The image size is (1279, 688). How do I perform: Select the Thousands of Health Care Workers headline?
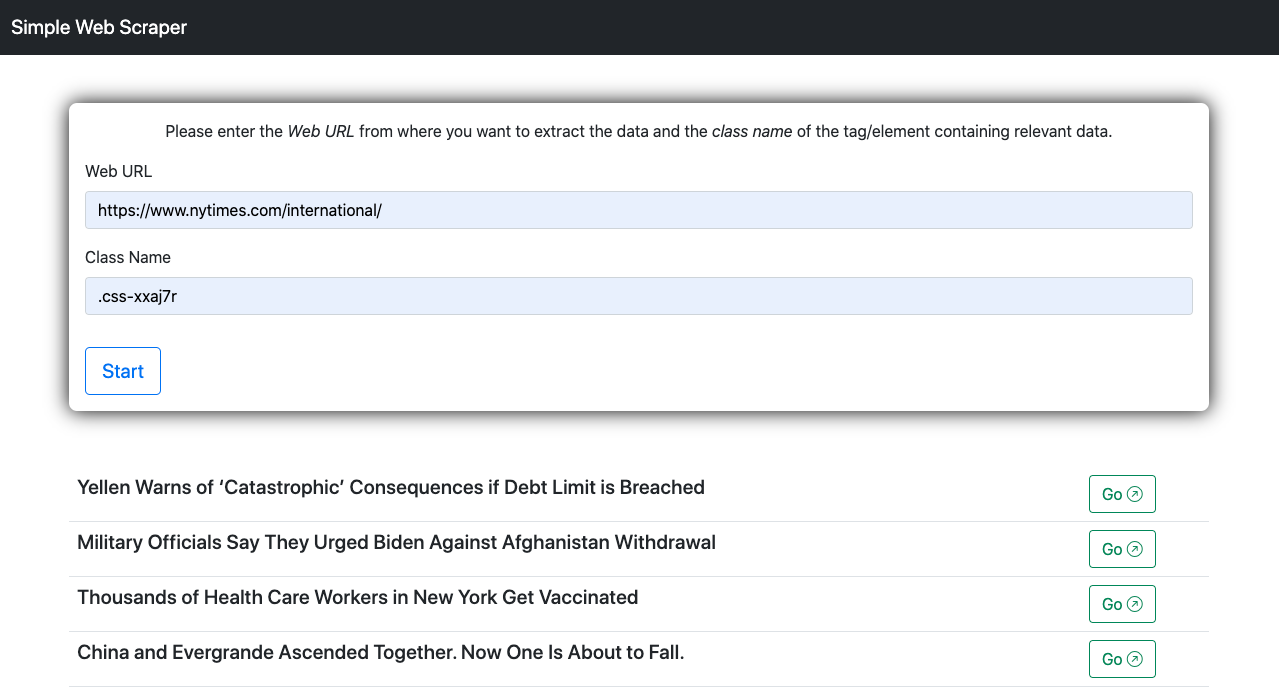[x=357, y=597]
